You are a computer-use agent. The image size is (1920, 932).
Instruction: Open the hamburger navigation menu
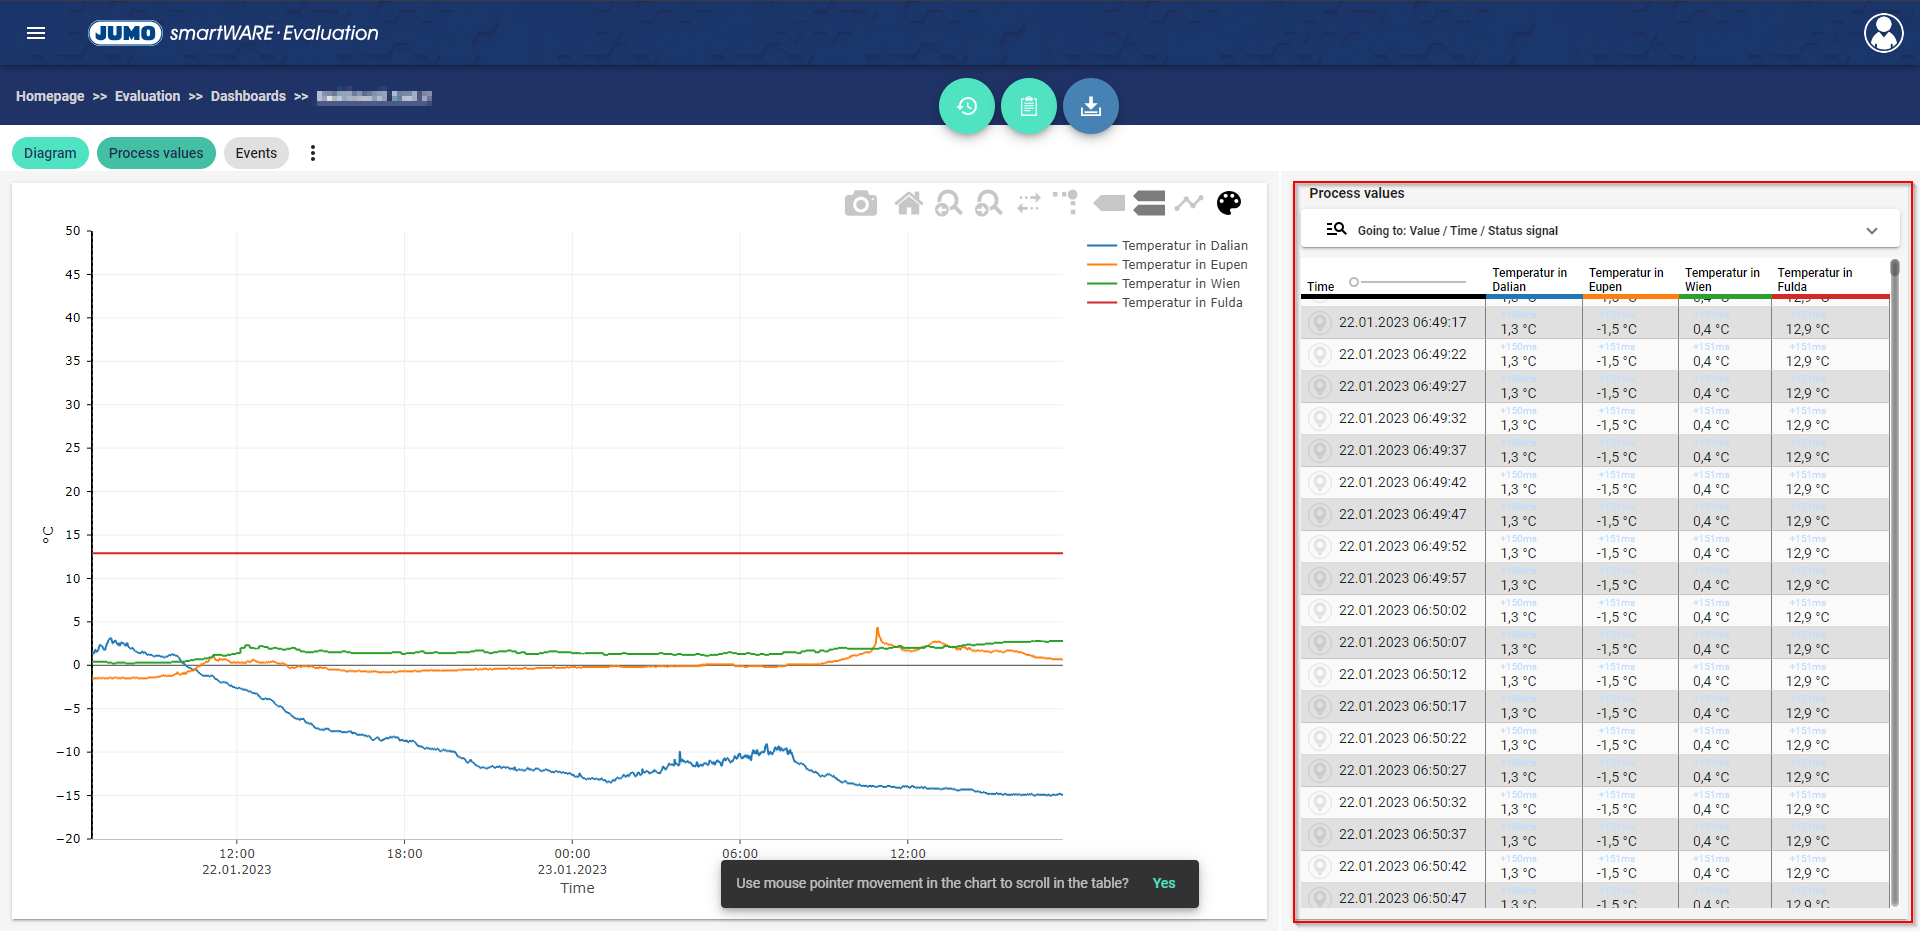click(x=36, y=33)
